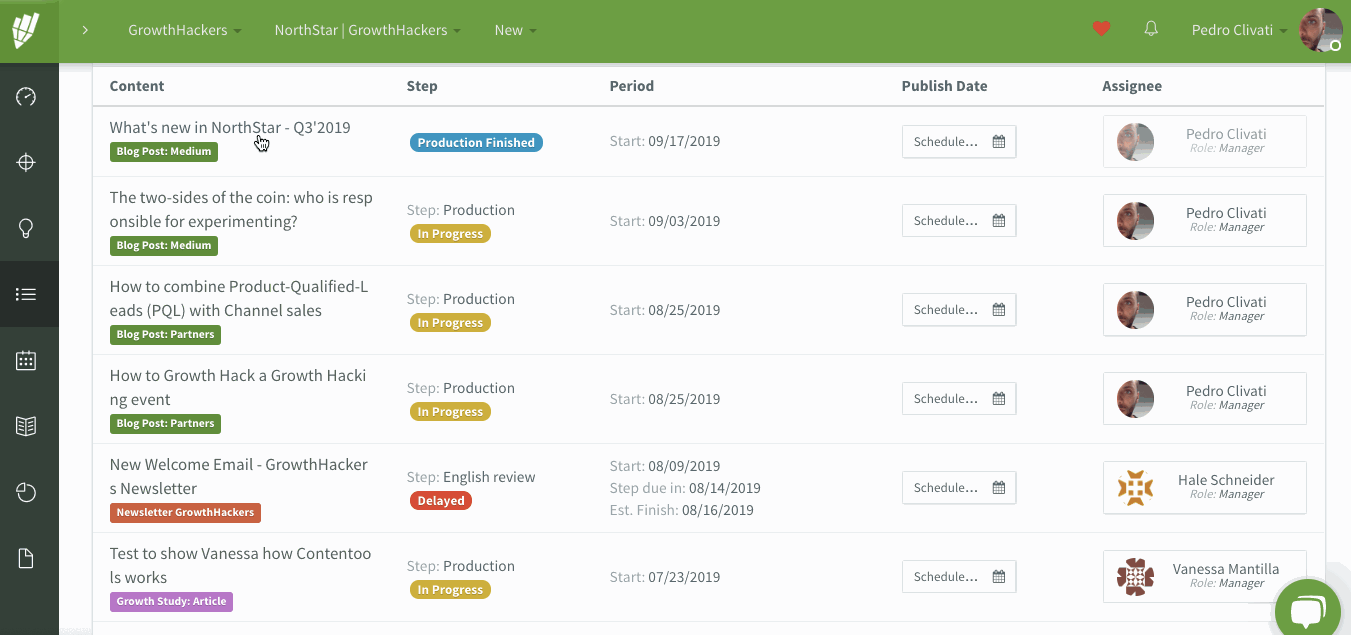Click Pedro Clivati's profile avatar in header
1351x635 pixels.
[x=1319, y=30]
